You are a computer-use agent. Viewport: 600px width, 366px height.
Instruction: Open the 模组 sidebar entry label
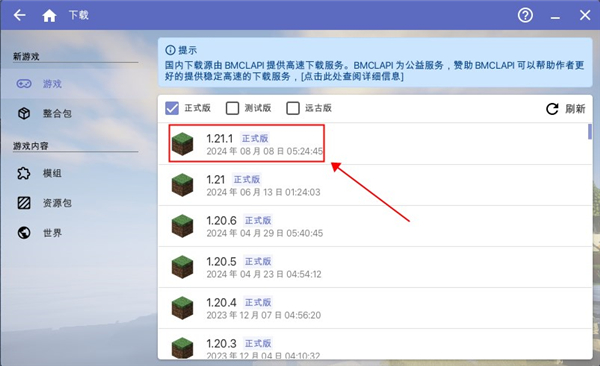click(x=52, y=173)
